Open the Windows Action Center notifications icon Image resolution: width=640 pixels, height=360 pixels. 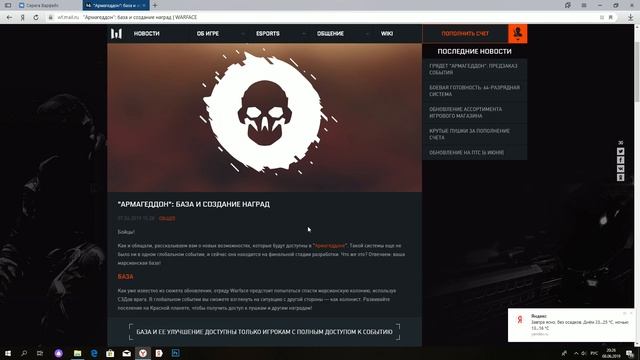(630, 353)
